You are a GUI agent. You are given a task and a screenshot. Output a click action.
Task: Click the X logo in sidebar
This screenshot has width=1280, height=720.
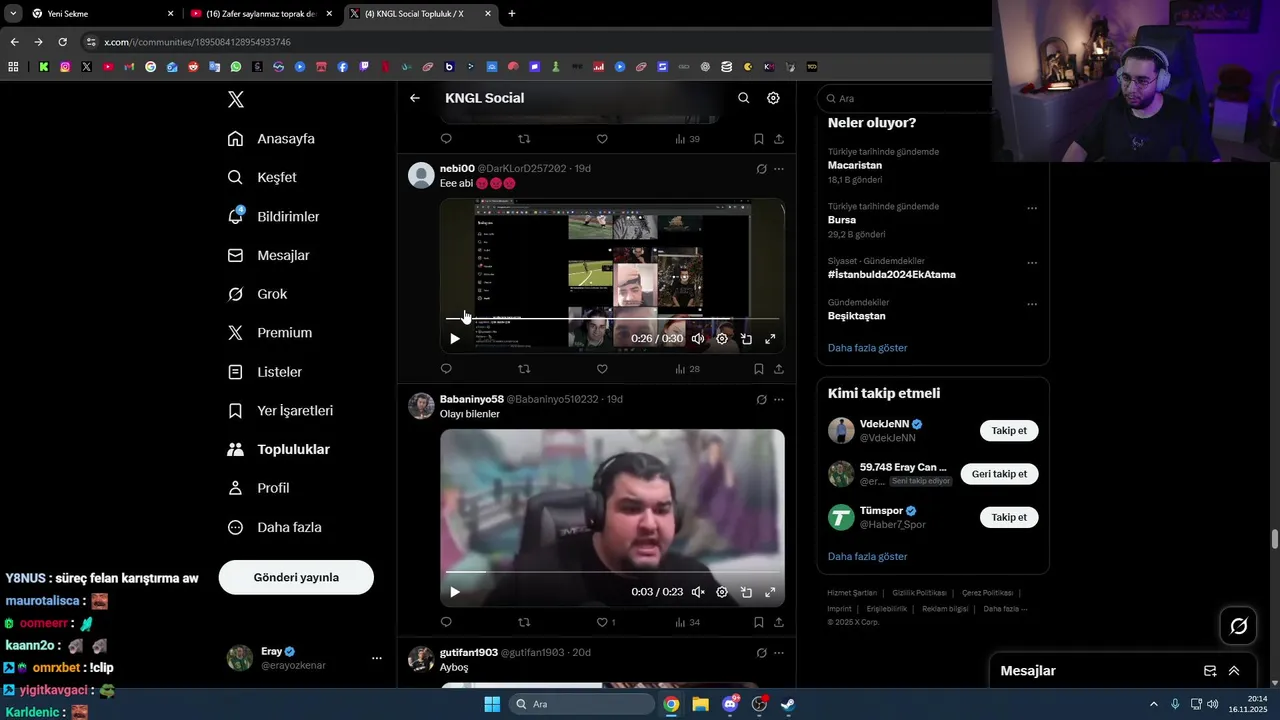[236, 99]
